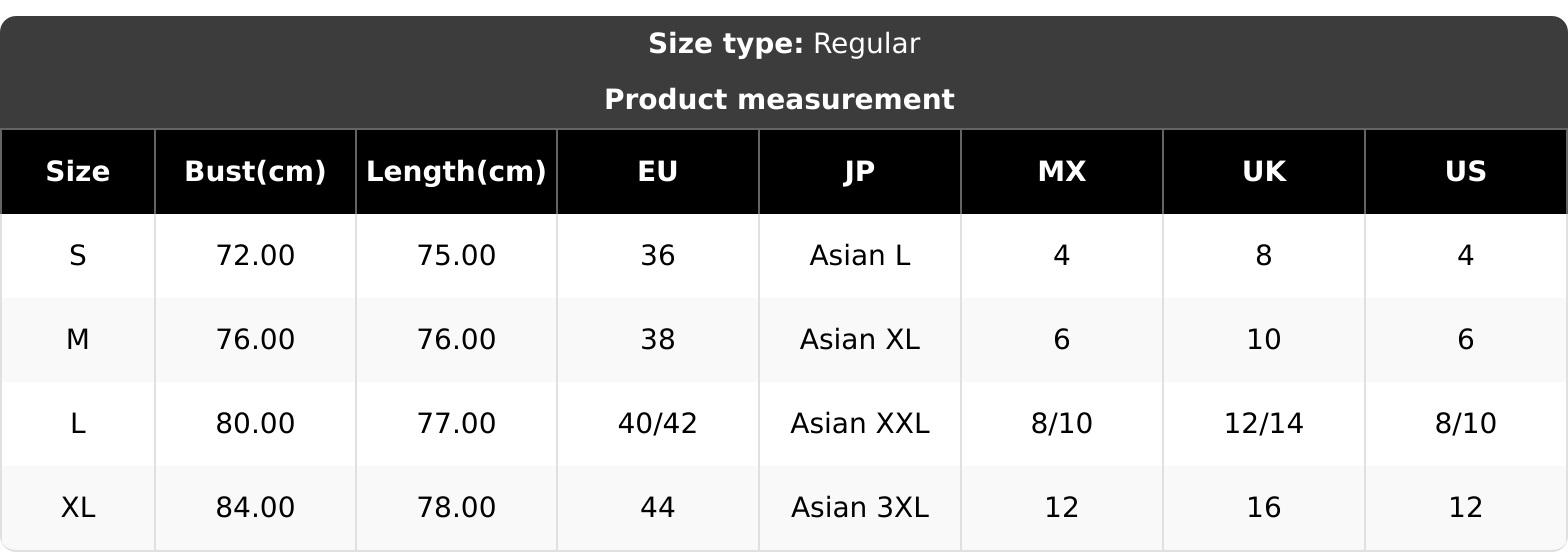Click the 40/42 EU size cell
Screen dimensions: 1568x552
(x=658, y=424)
